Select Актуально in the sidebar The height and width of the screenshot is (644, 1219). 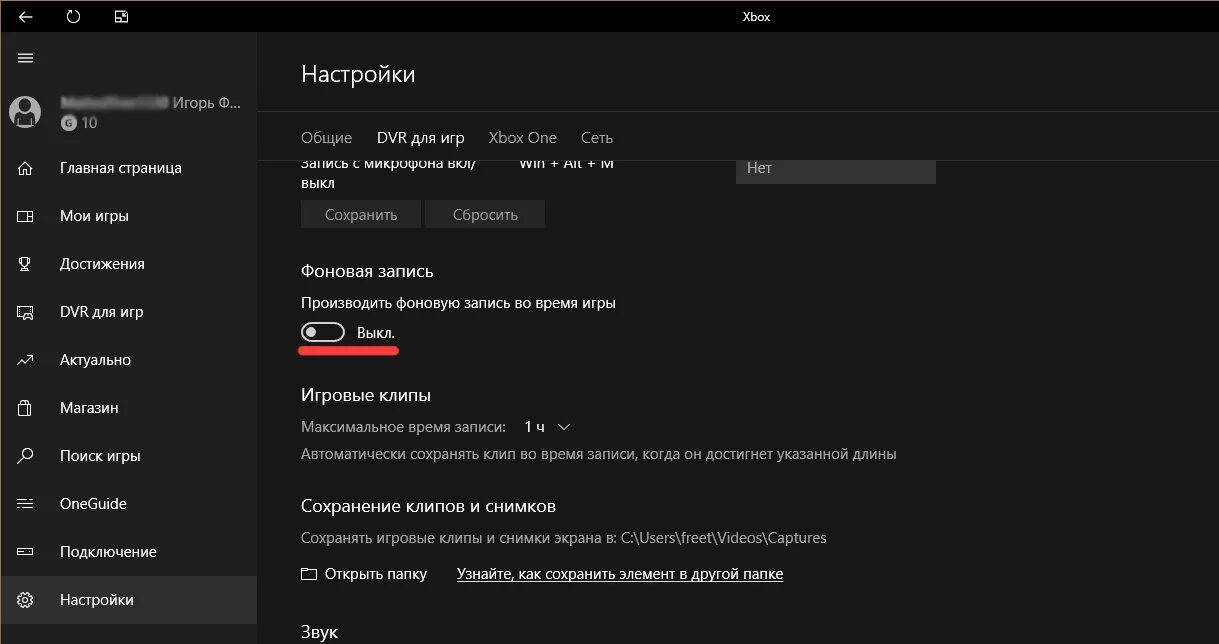pos(128,360)
